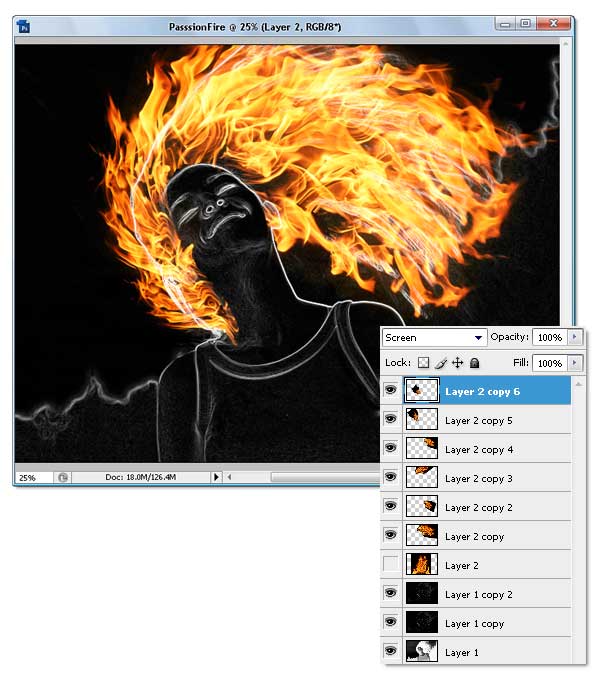Click the lock transparent pixels icon
The height and width of the screenshot is (679, 600).
(423, 363)
